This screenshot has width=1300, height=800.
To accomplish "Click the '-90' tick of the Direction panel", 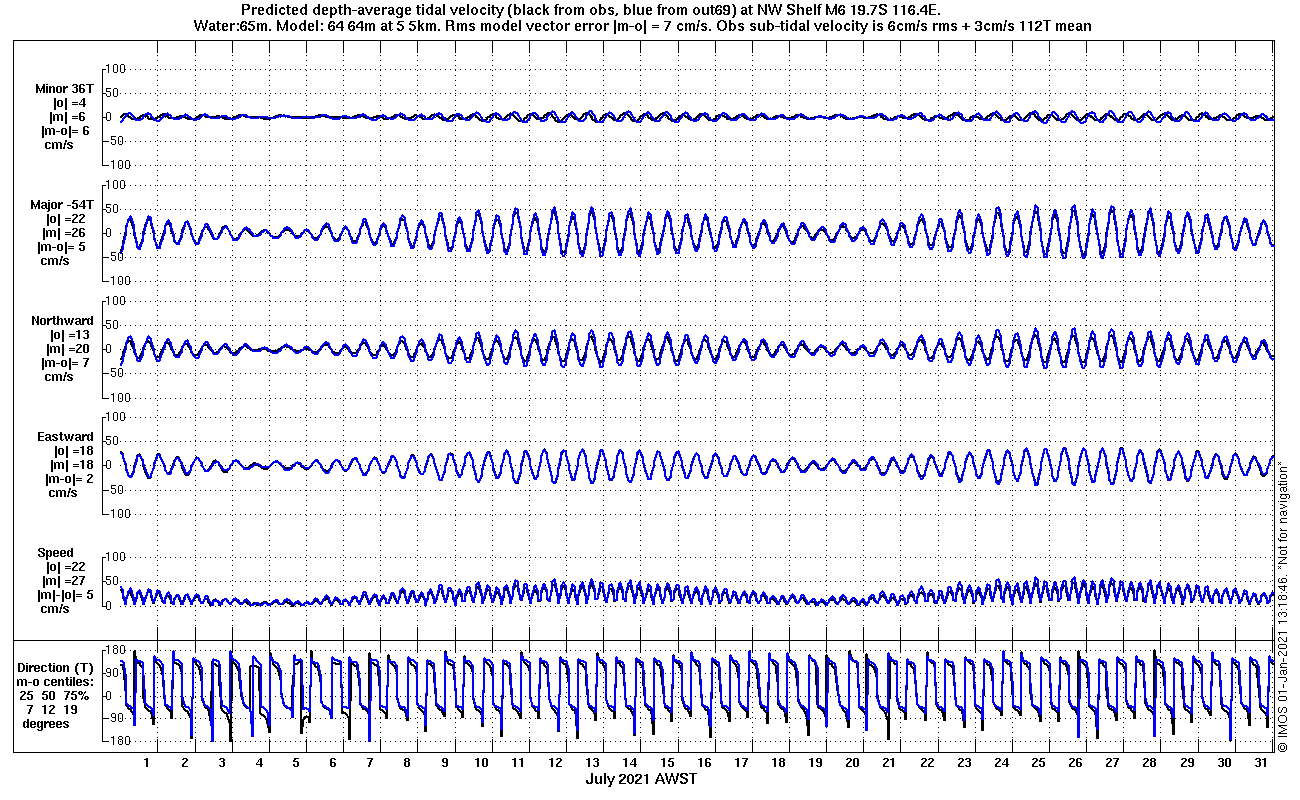I will 114,718.
